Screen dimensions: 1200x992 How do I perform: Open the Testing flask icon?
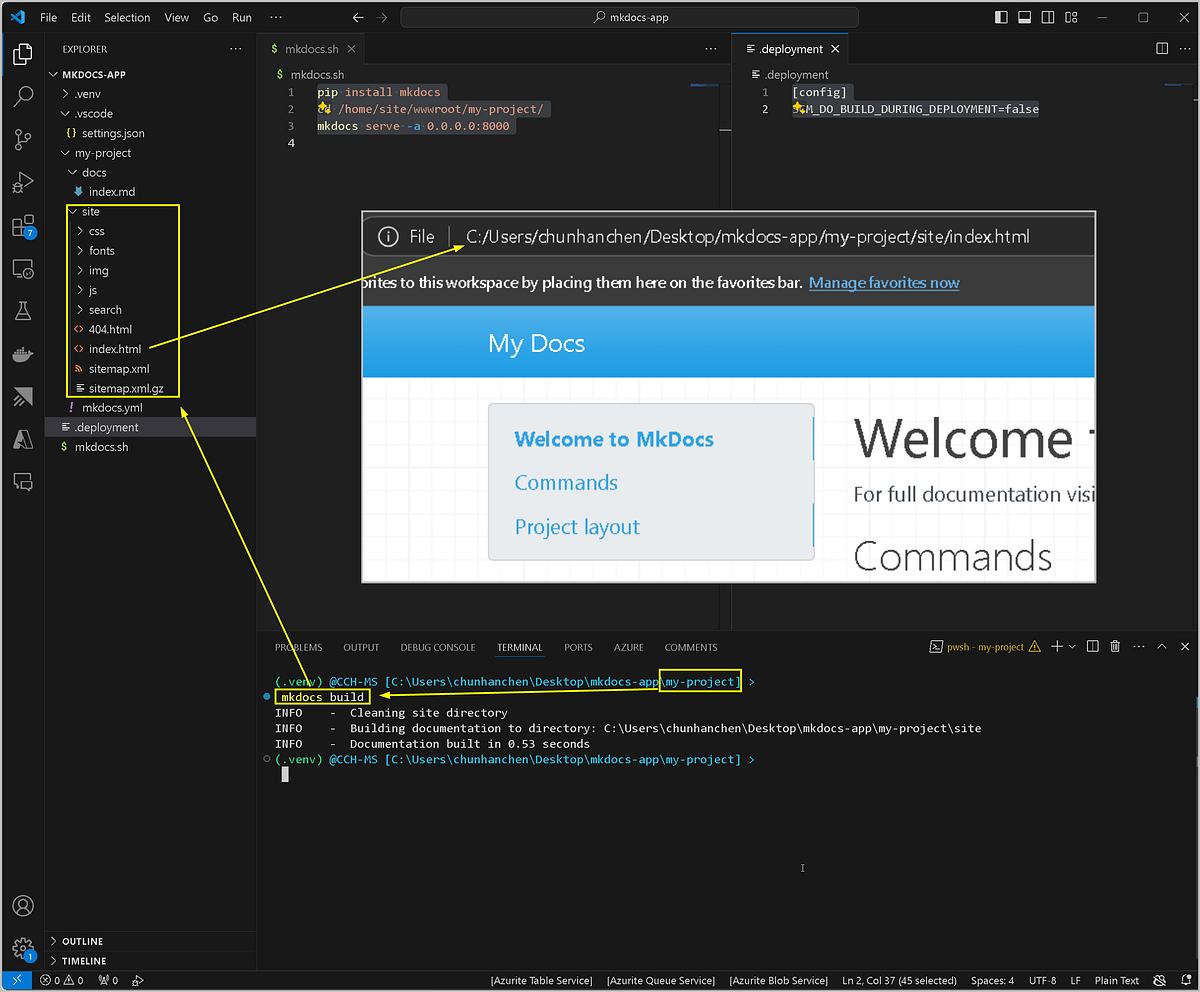[22, 311]
